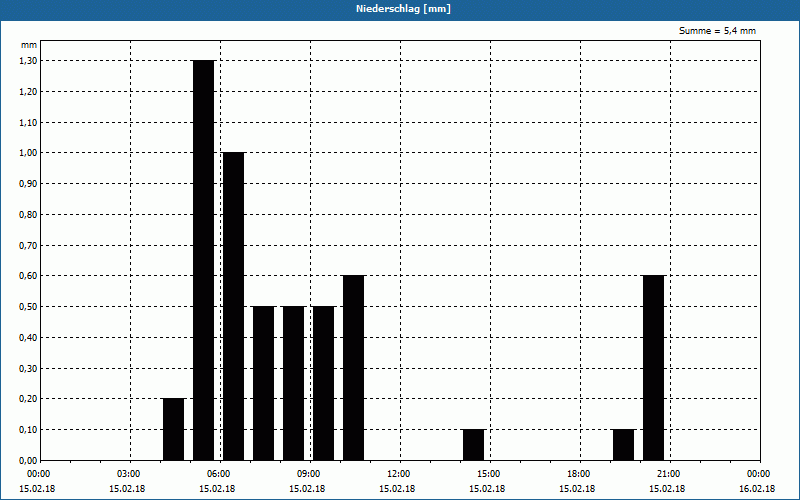
Task: Click the 09:00 time axis label
Action: click(308, 474)
